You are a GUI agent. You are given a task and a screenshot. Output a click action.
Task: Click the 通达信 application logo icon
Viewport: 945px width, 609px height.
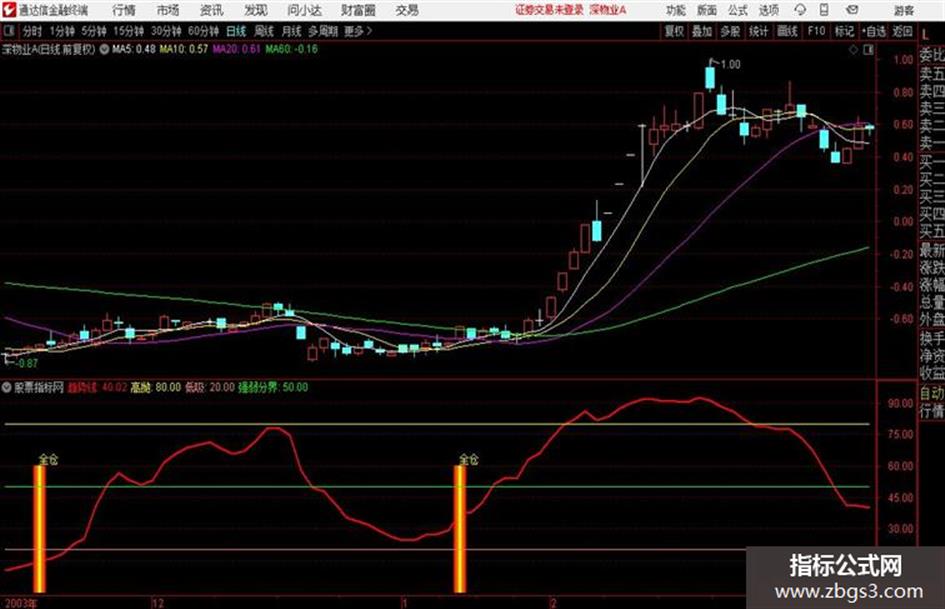pos(9,10)
